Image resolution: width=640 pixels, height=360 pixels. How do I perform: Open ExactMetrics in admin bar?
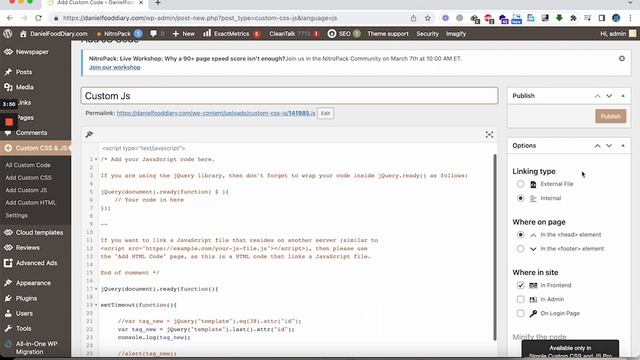click(x=231, y=34)
